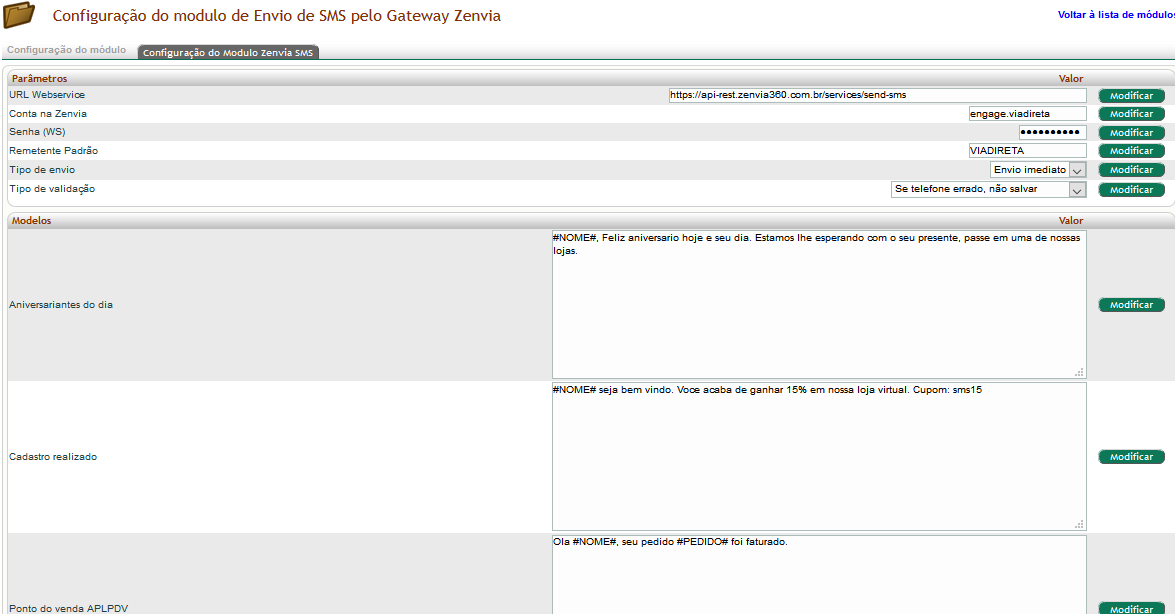This screenshot has height=614, width=1175.
Task: Click the Tipo de envio label
Action: pyautogui.click(x=42, y=170)
